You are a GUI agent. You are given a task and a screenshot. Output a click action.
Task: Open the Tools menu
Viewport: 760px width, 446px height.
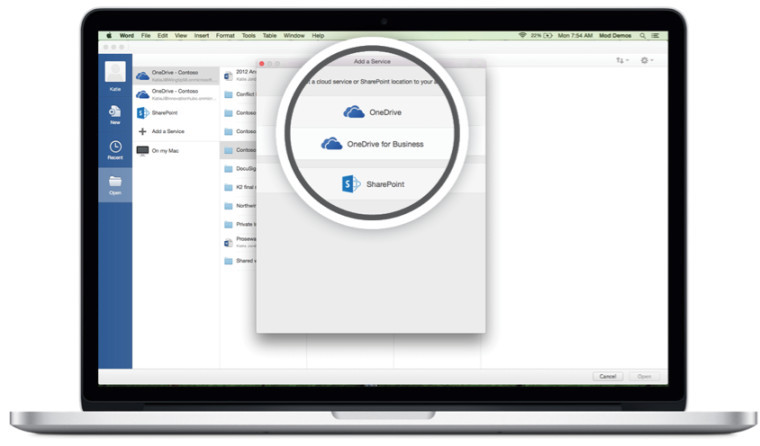[249, 35]
